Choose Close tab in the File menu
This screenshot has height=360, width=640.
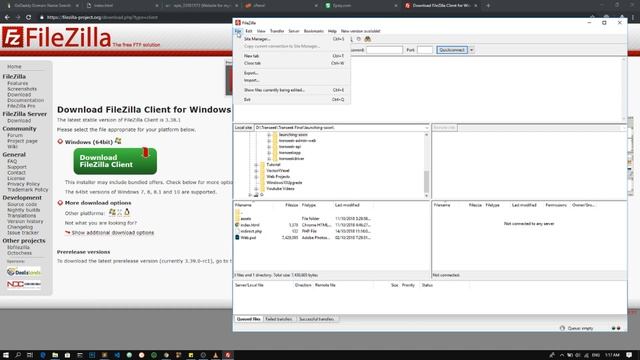tap(291, 63)
